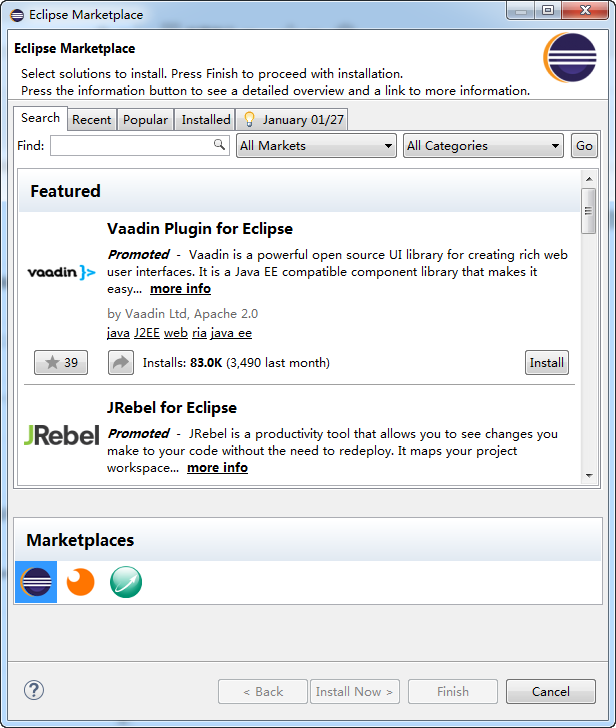The image size is (616, 728).
Task: Click the Vaadin logo thumbnail
Action: point(61,272)
